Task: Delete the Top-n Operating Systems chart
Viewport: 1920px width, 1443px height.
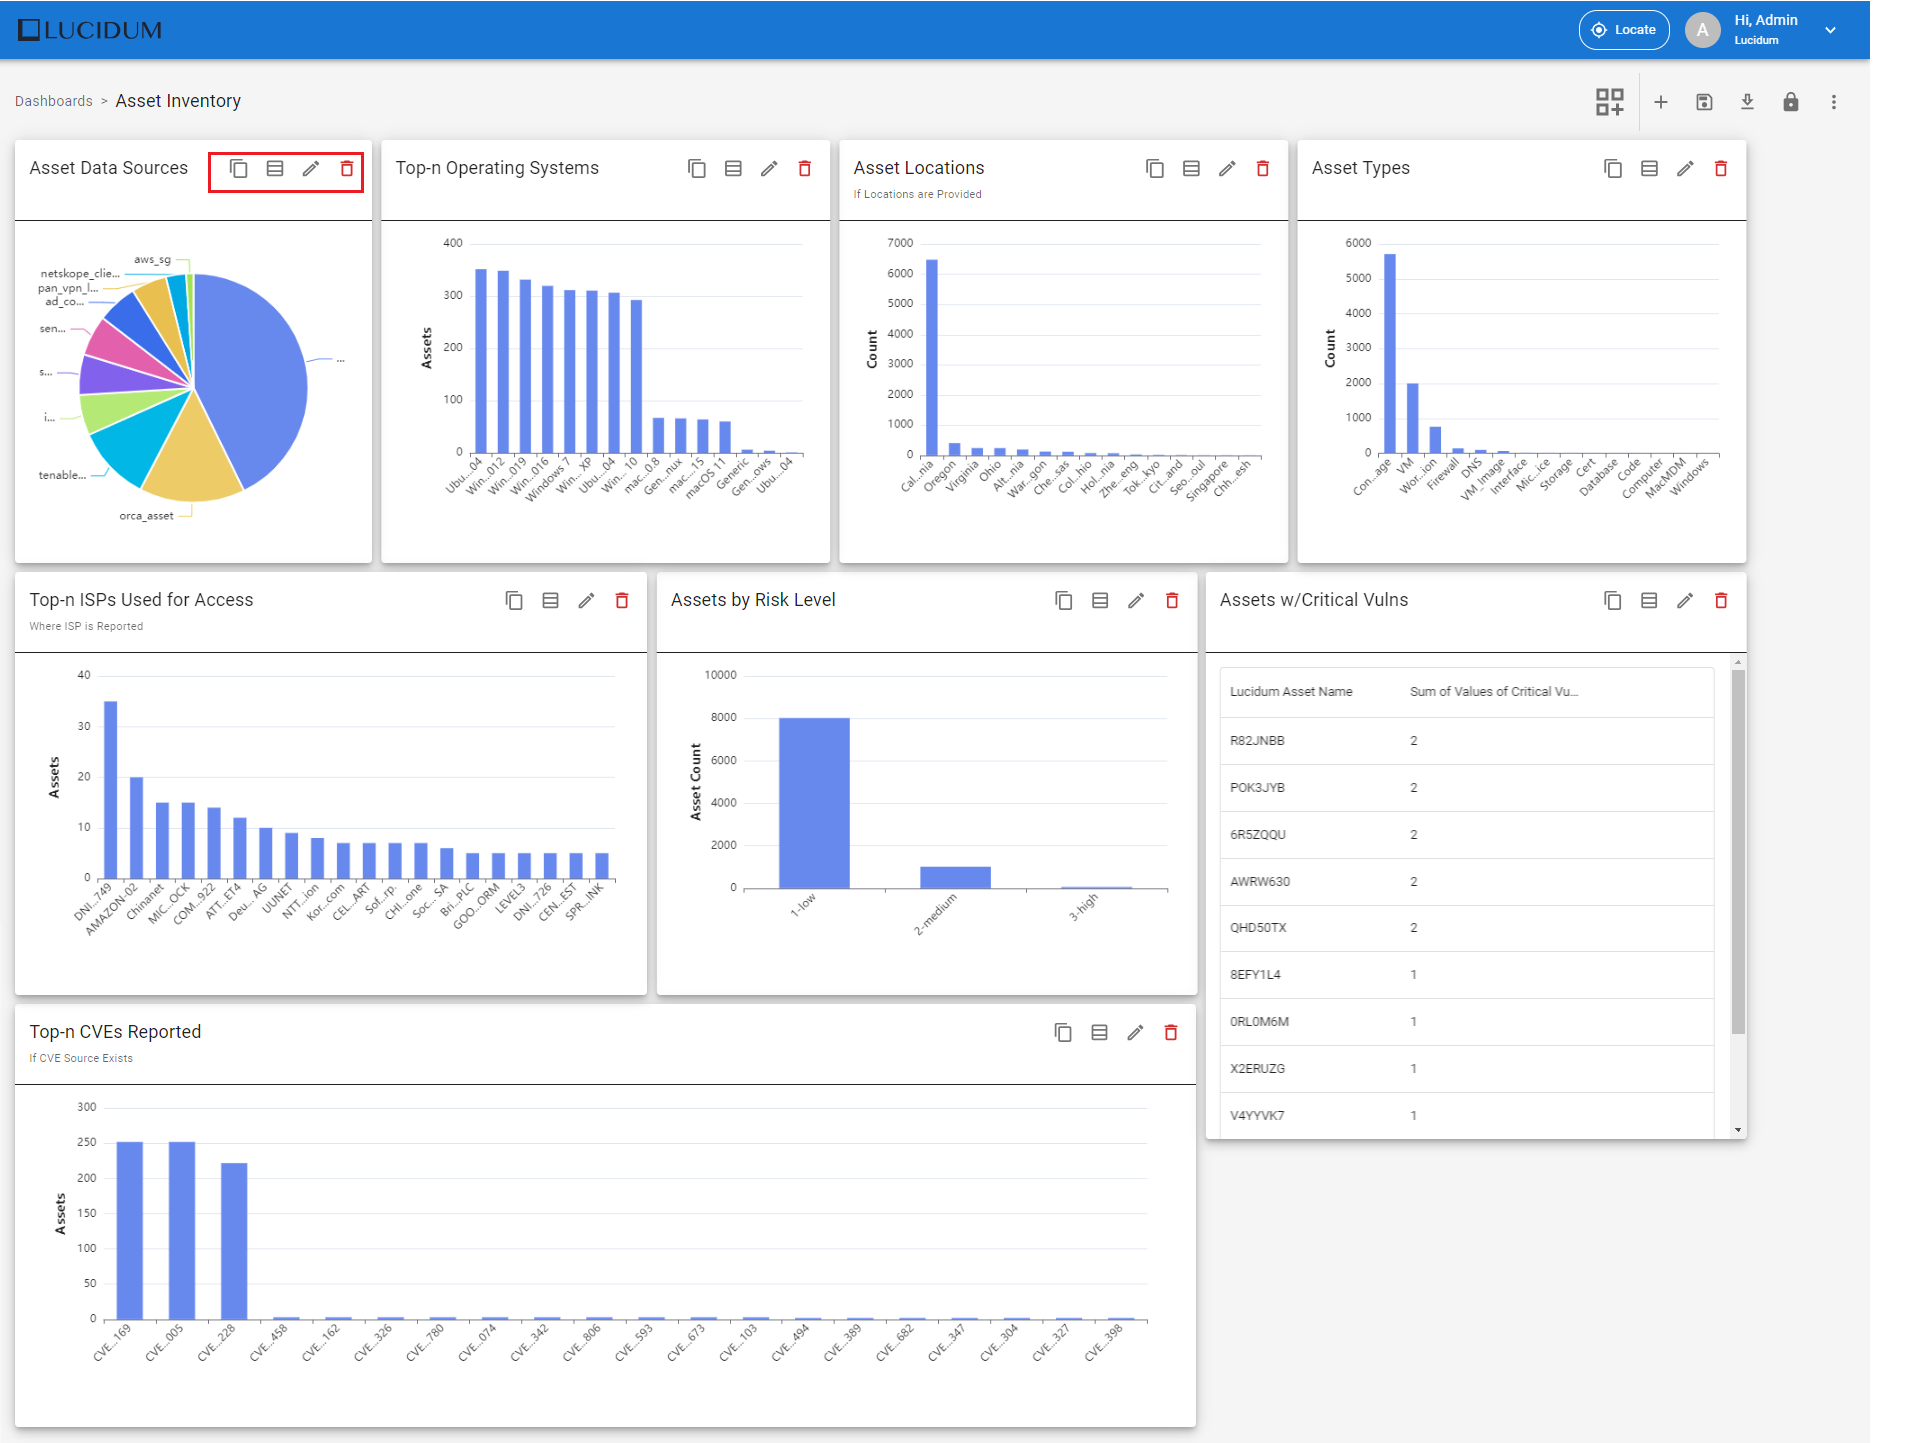Action: [x=805, y=168]
